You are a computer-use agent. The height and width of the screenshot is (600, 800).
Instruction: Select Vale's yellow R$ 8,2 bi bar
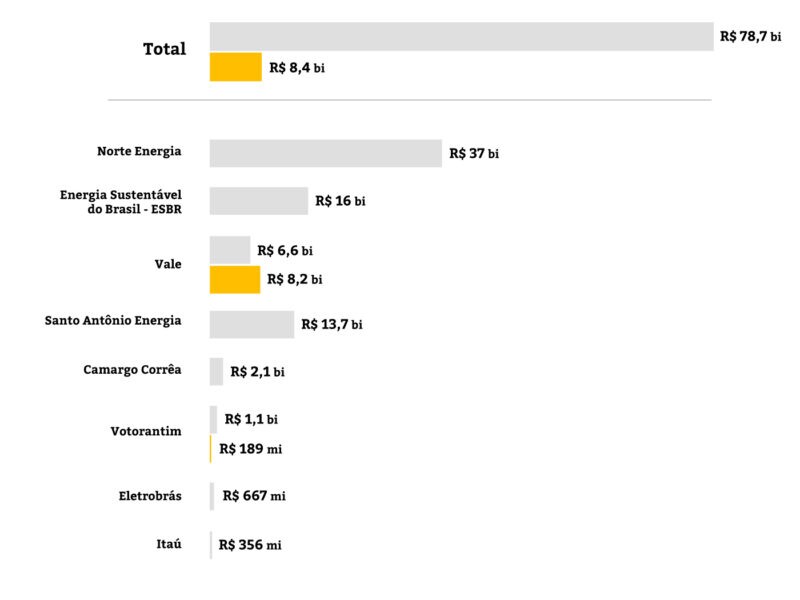[234, 280]
